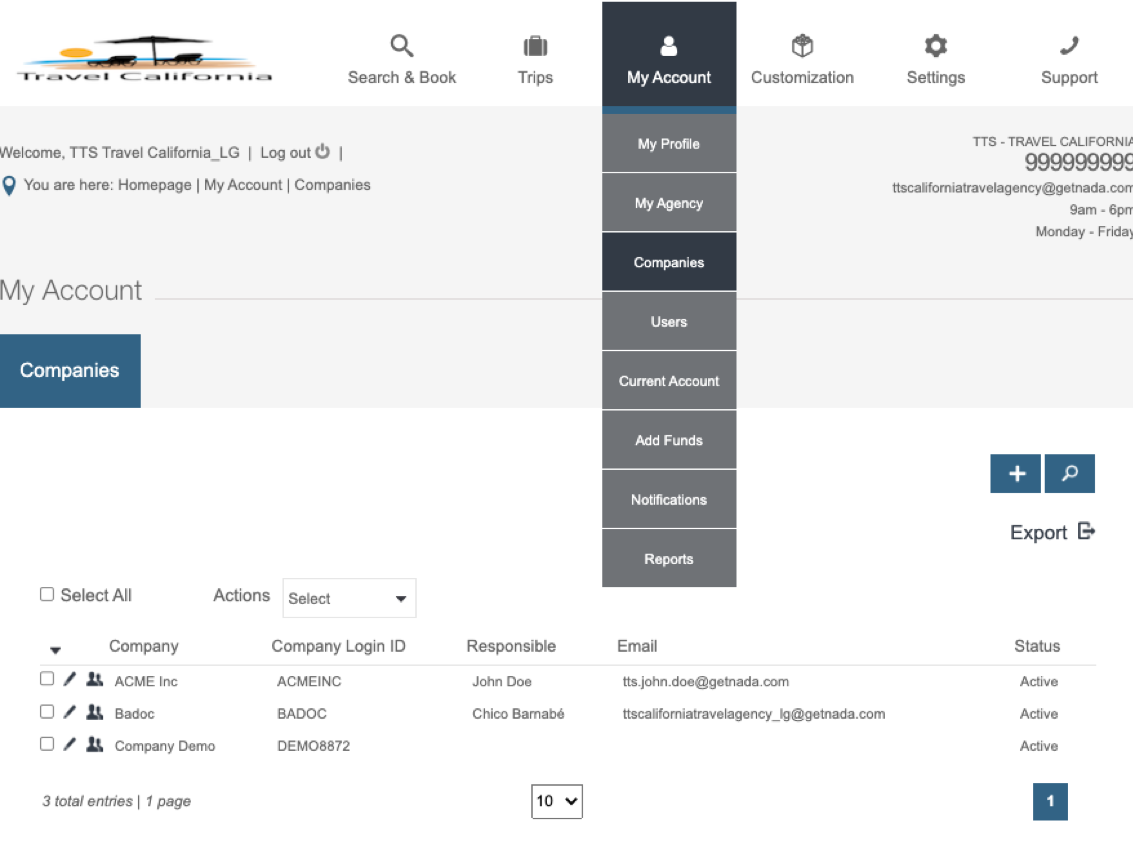The height and width of the screenshot is (860, 1133).
Task: Check the ACME Inc row checkbox
Action: coord(47,680)
